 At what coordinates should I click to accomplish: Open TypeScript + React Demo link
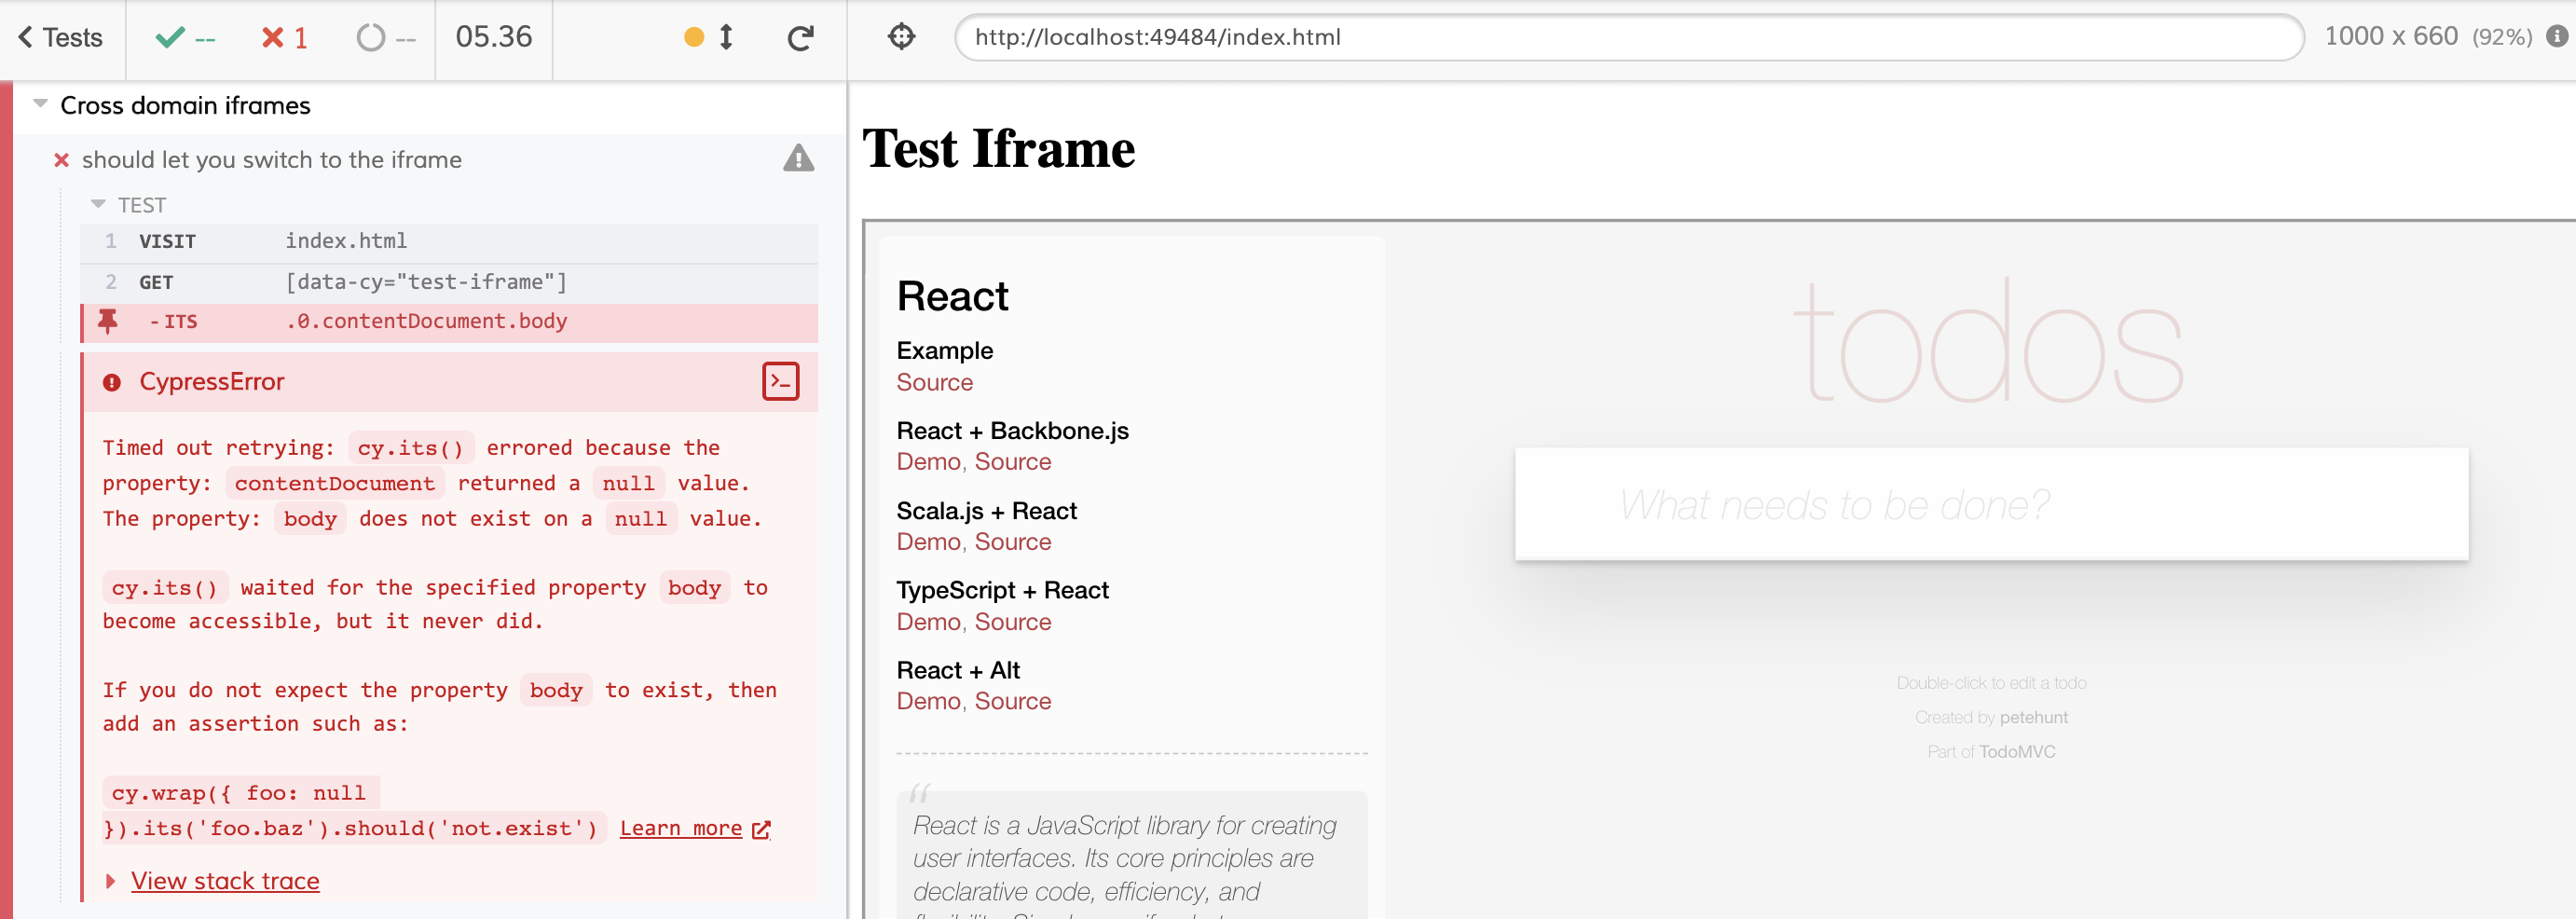click(928, 622)
